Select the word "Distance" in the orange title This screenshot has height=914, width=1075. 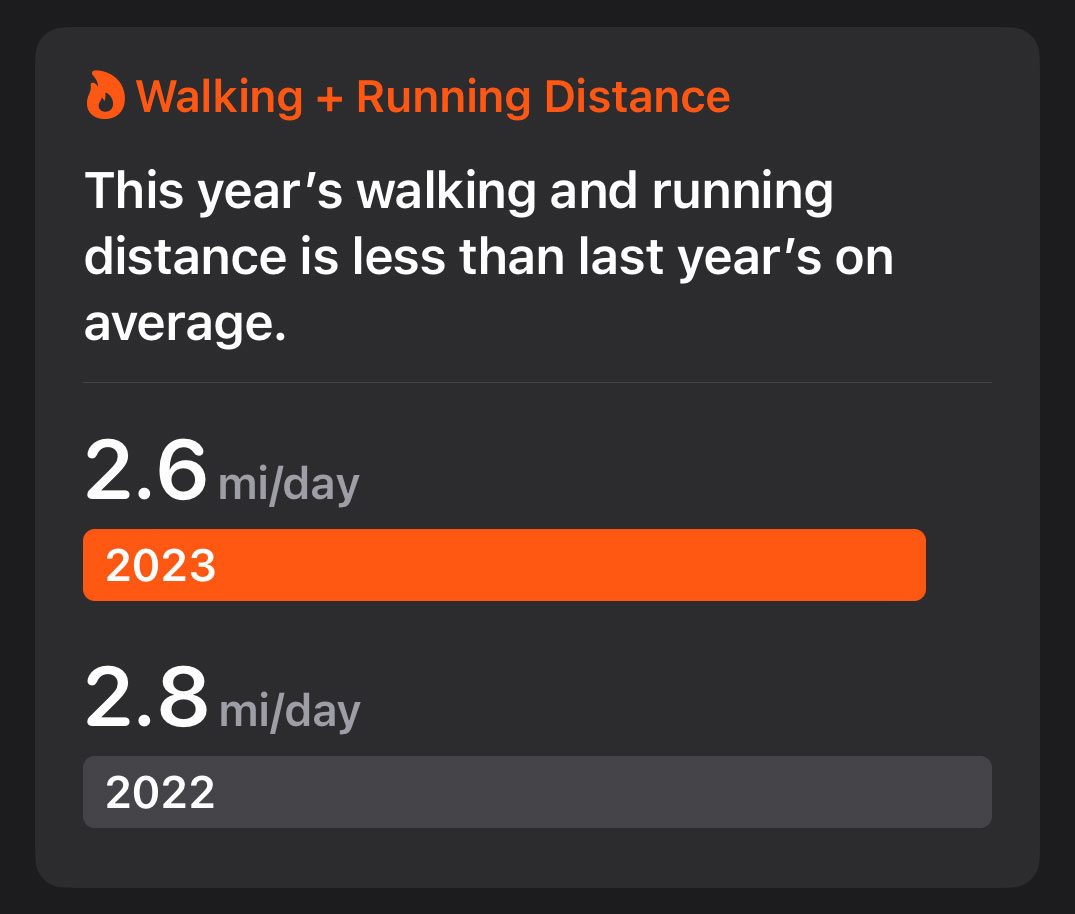[637, 96]
